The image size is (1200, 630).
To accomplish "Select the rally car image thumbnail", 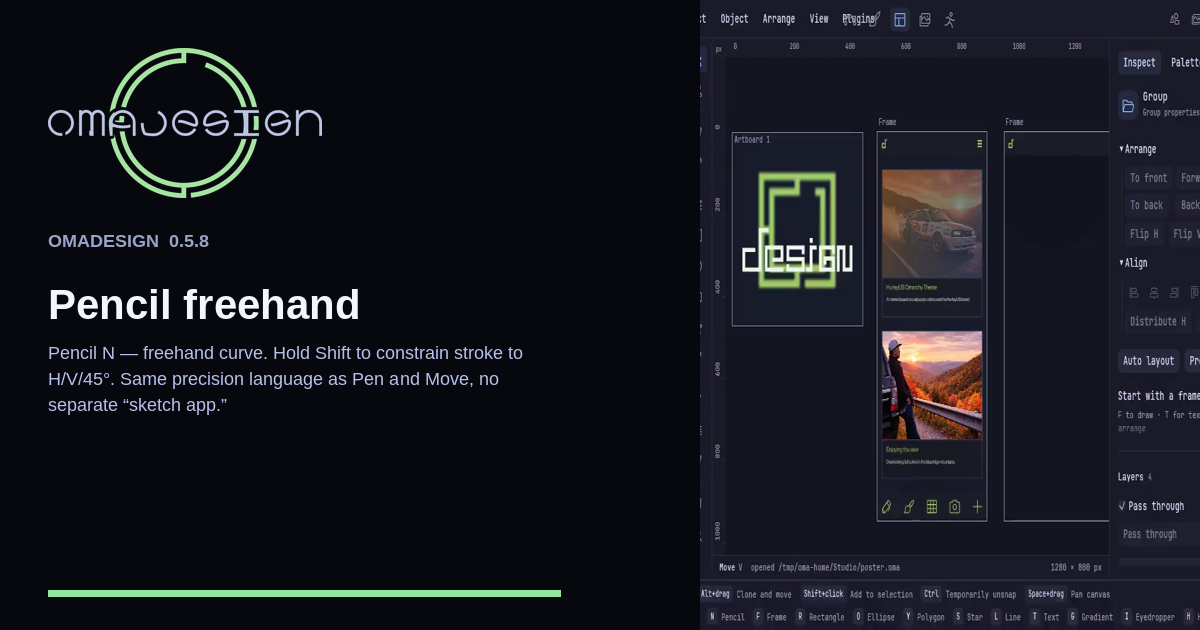I will click(x=932, y=224).
